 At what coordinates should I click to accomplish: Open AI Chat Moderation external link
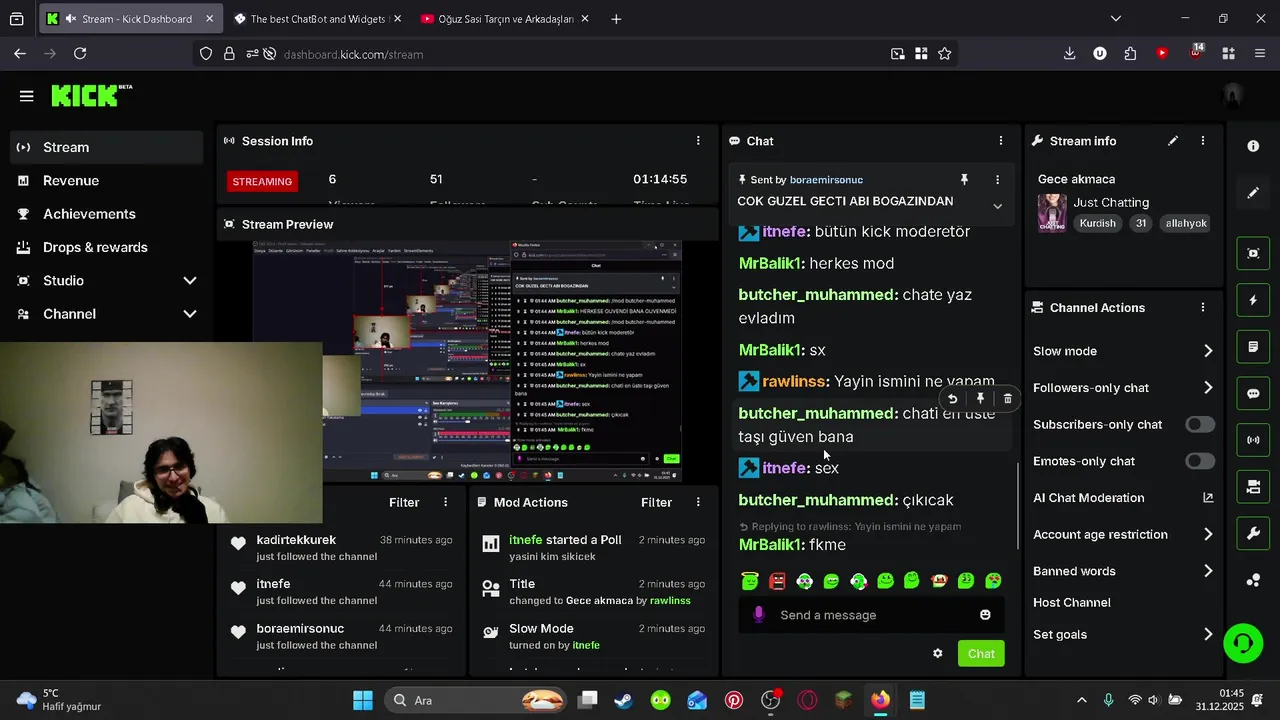click(1208, 498)
